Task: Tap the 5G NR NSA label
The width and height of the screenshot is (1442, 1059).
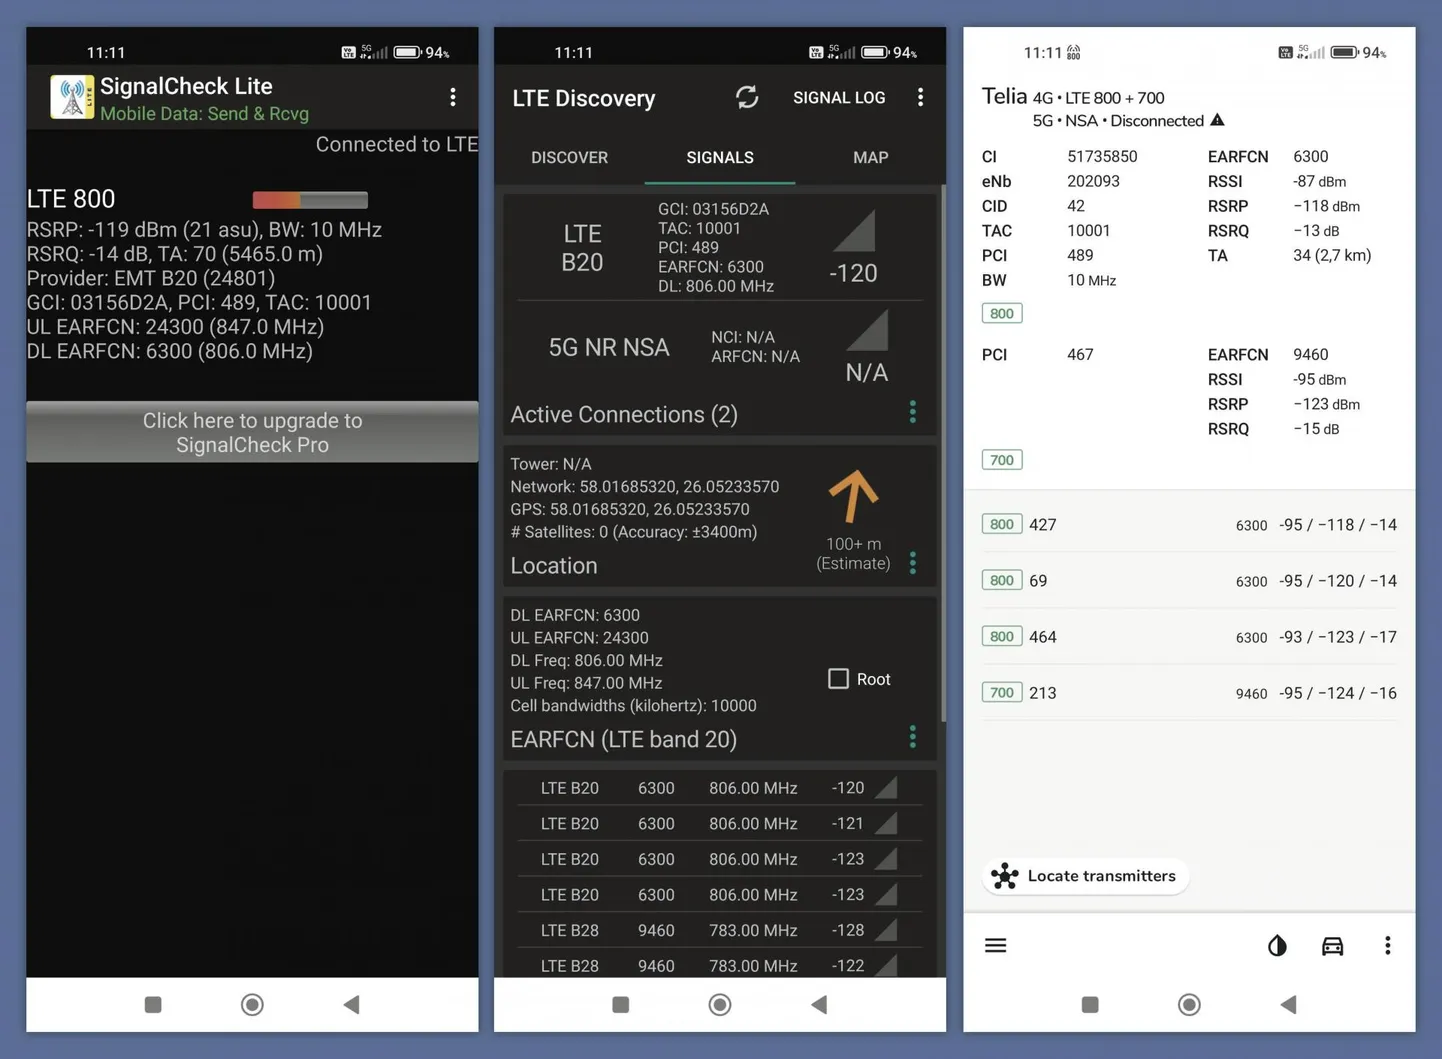Action: (x=609, y=347)
